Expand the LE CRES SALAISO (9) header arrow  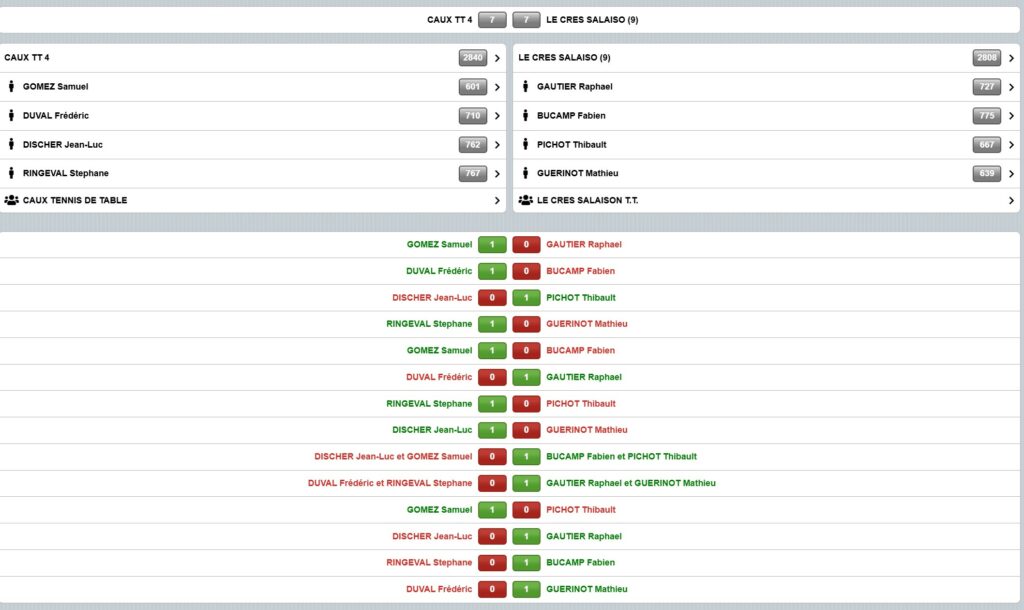(1011, 58)
